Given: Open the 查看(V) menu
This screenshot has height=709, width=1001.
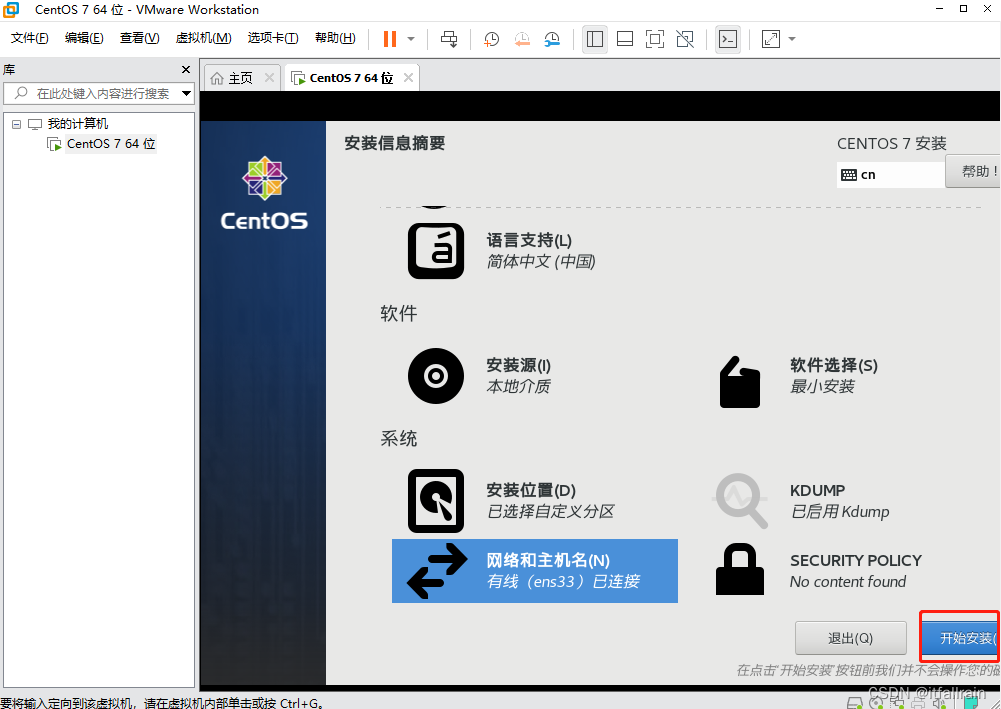Looking at the screenshot, I should [140, 38].
